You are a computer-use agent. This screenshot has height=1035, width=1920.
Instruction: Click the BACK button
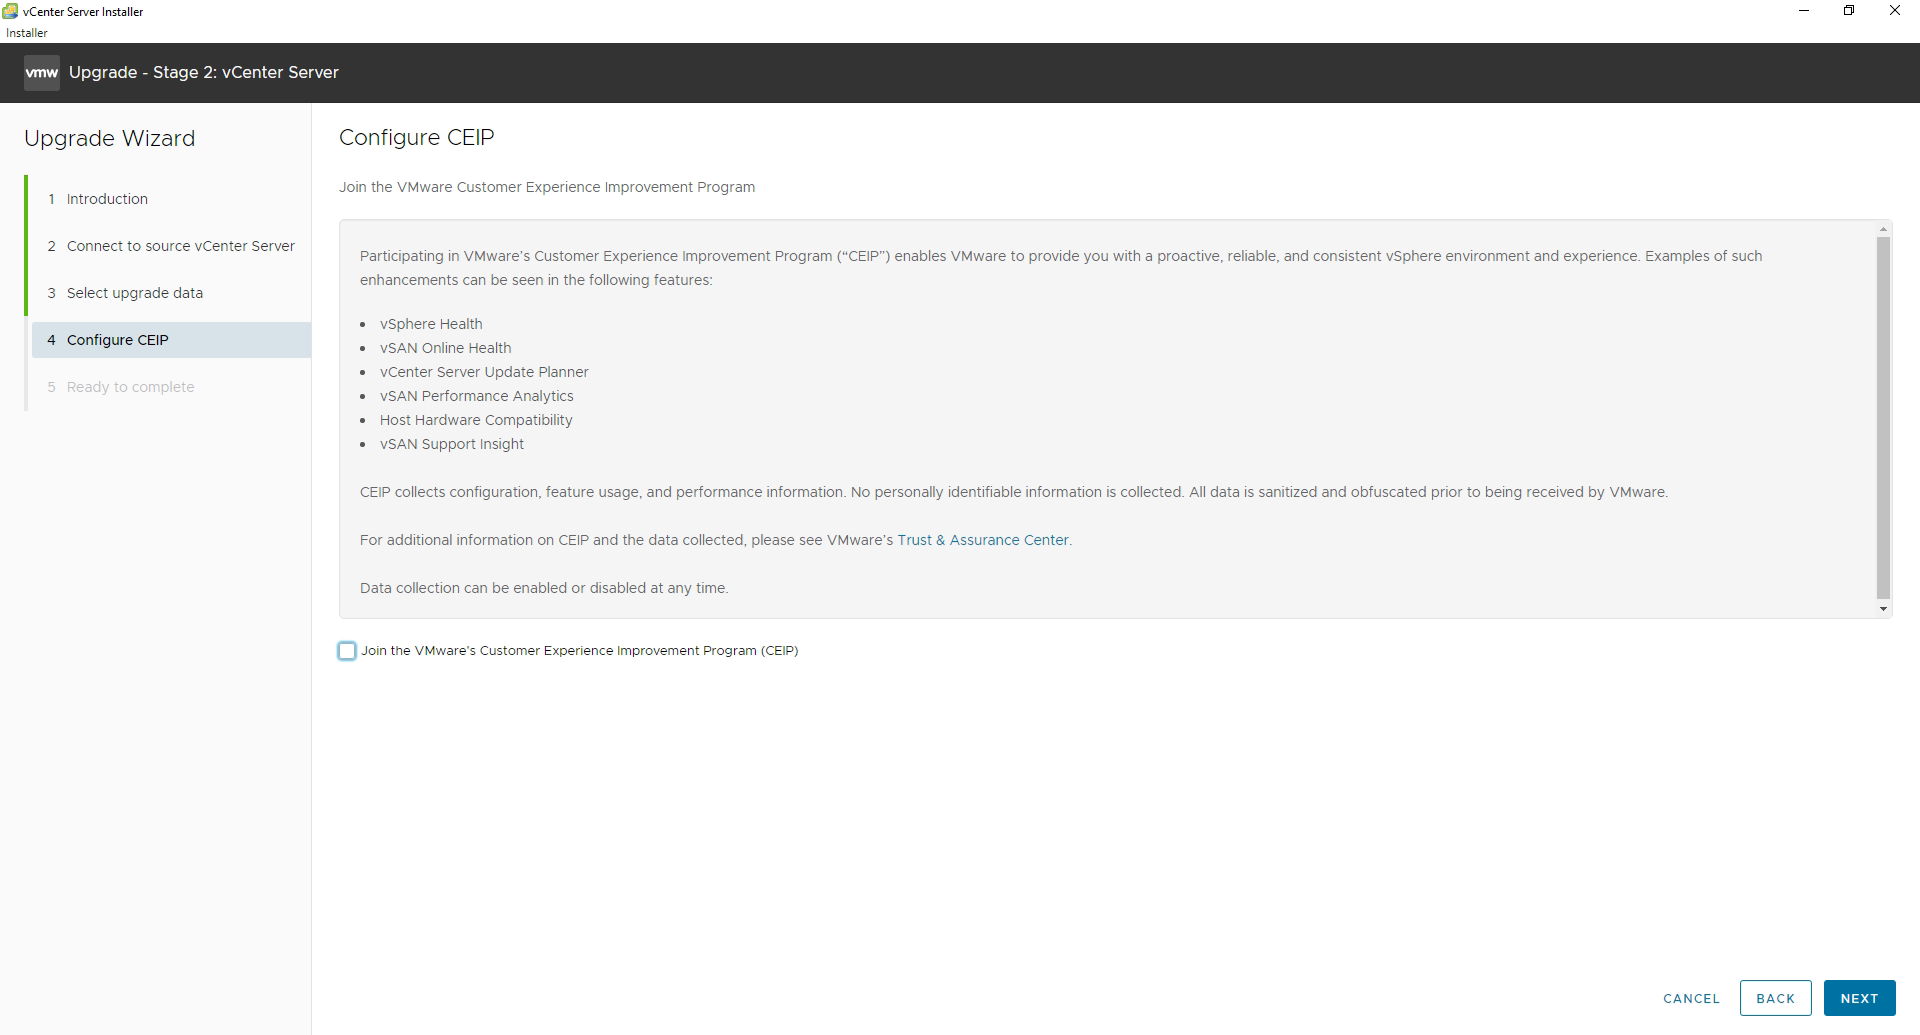tap(1775, 998)
